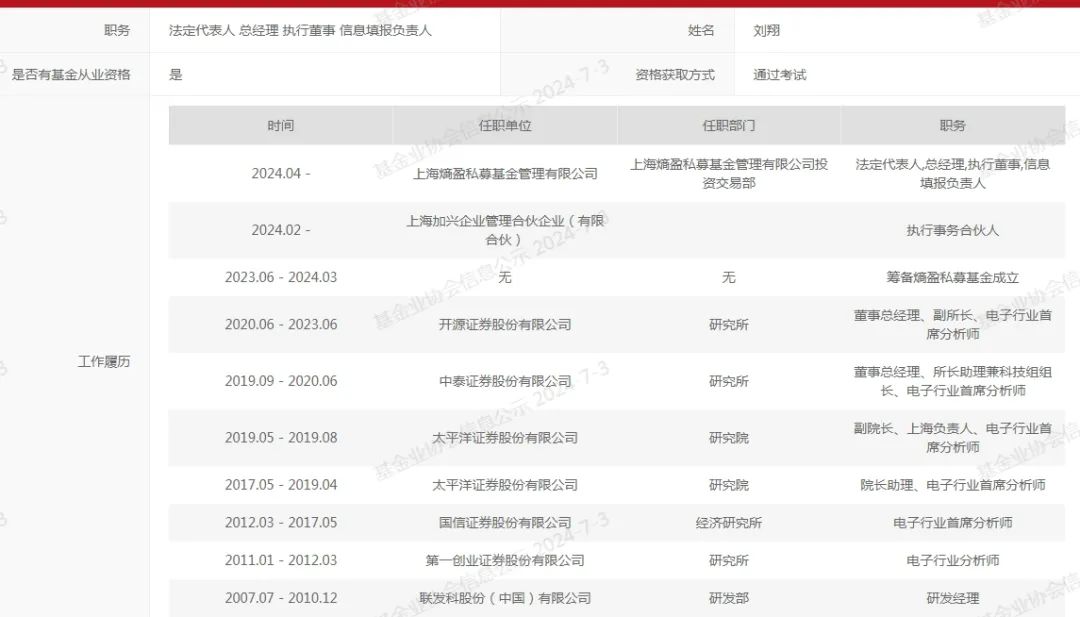The image size is (1080, 617).
Task: Click 研究院 in the 2019.05 row
Action: [729, 437]
